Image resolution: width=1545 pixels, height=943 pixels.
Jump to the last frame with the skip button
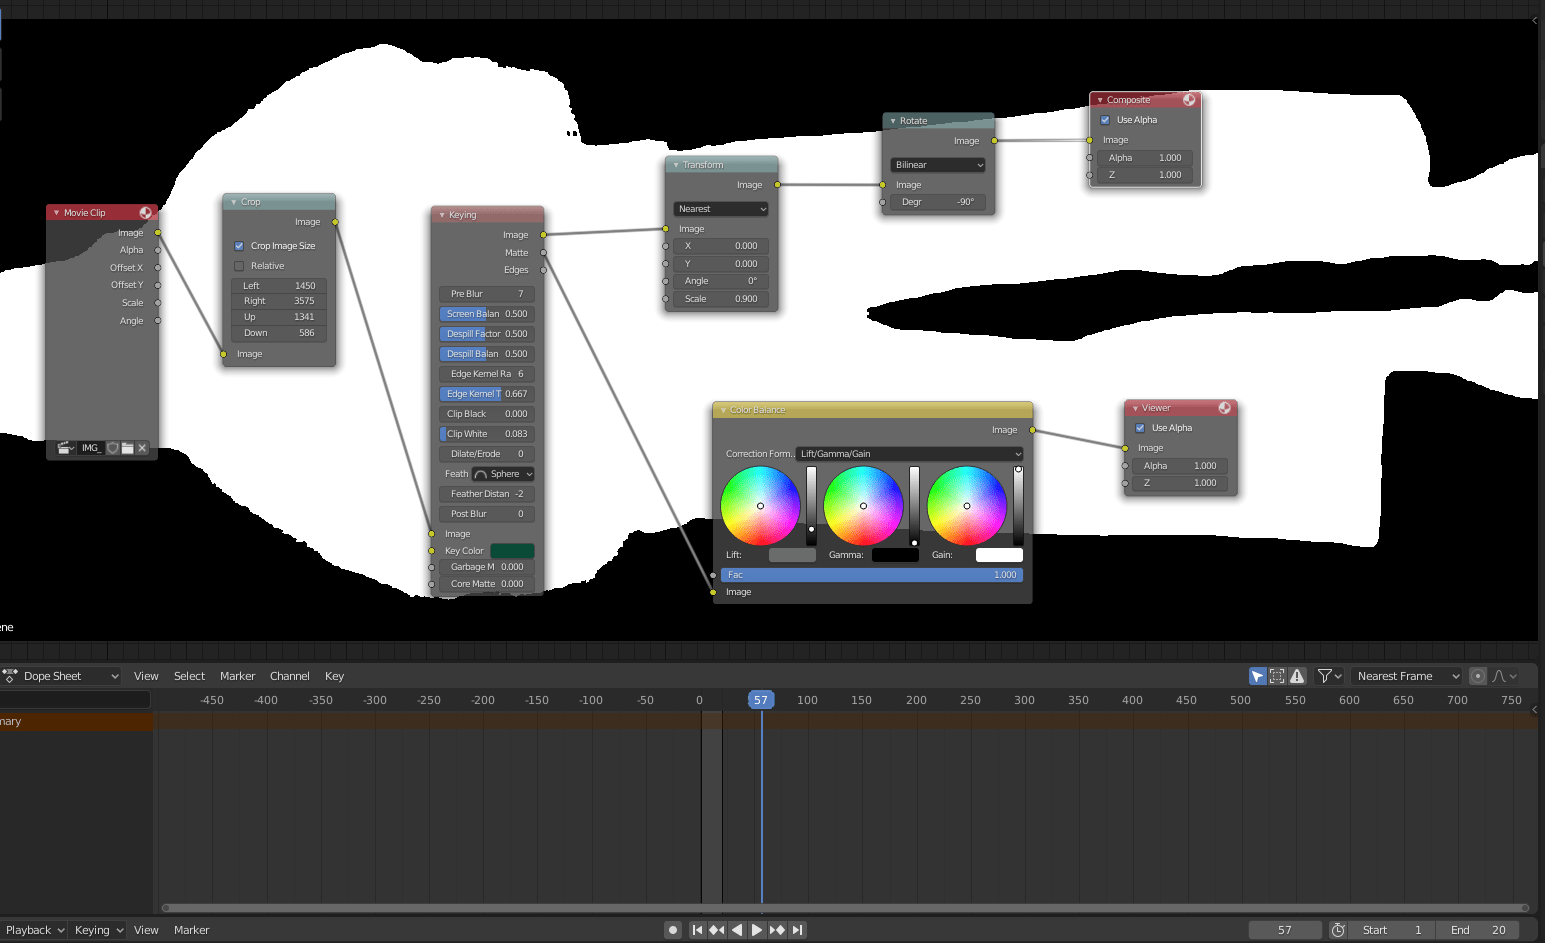click(x=797, y=930)
